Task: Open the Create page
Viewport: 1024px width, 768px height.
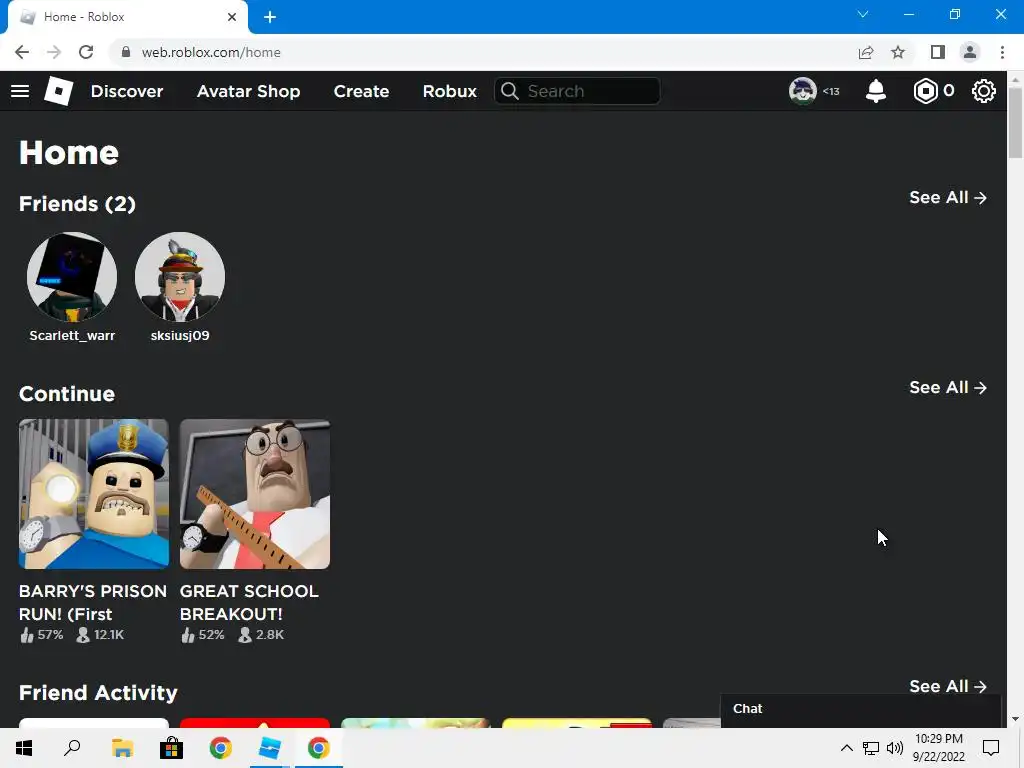Action: [361, 91]
